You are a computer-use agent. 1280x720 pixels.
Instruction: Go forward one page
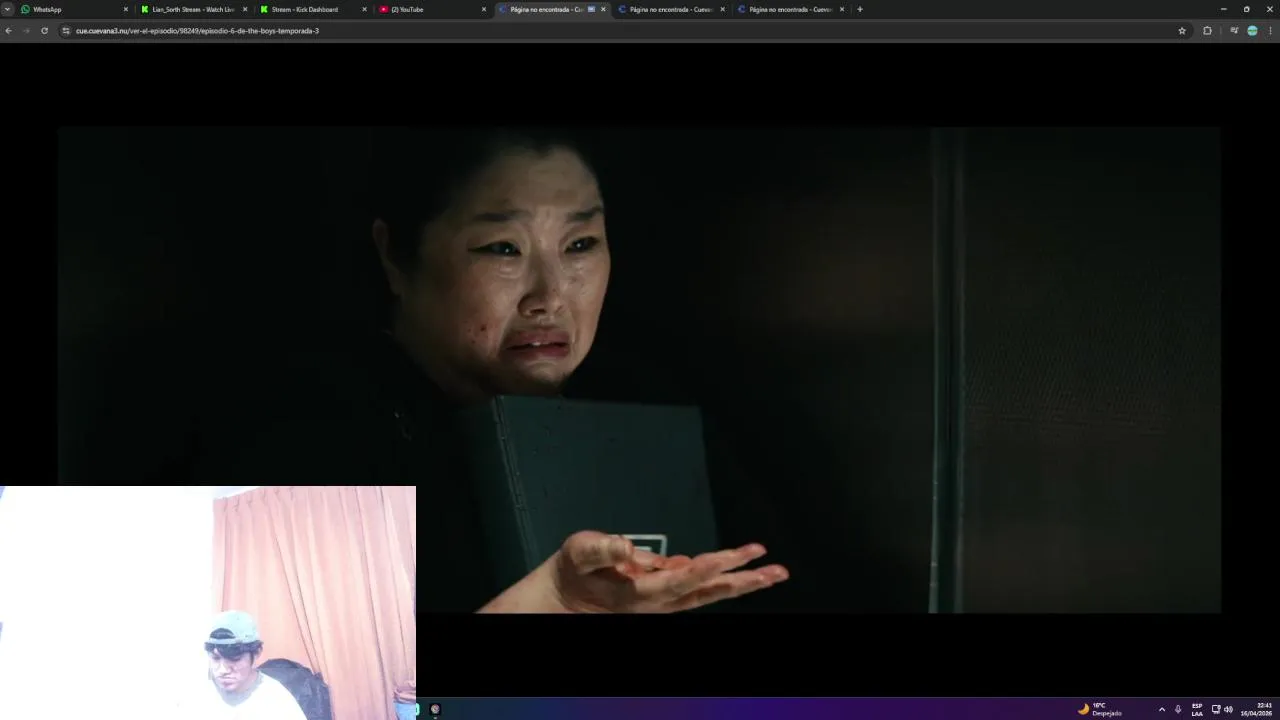(x=26, y=31)
